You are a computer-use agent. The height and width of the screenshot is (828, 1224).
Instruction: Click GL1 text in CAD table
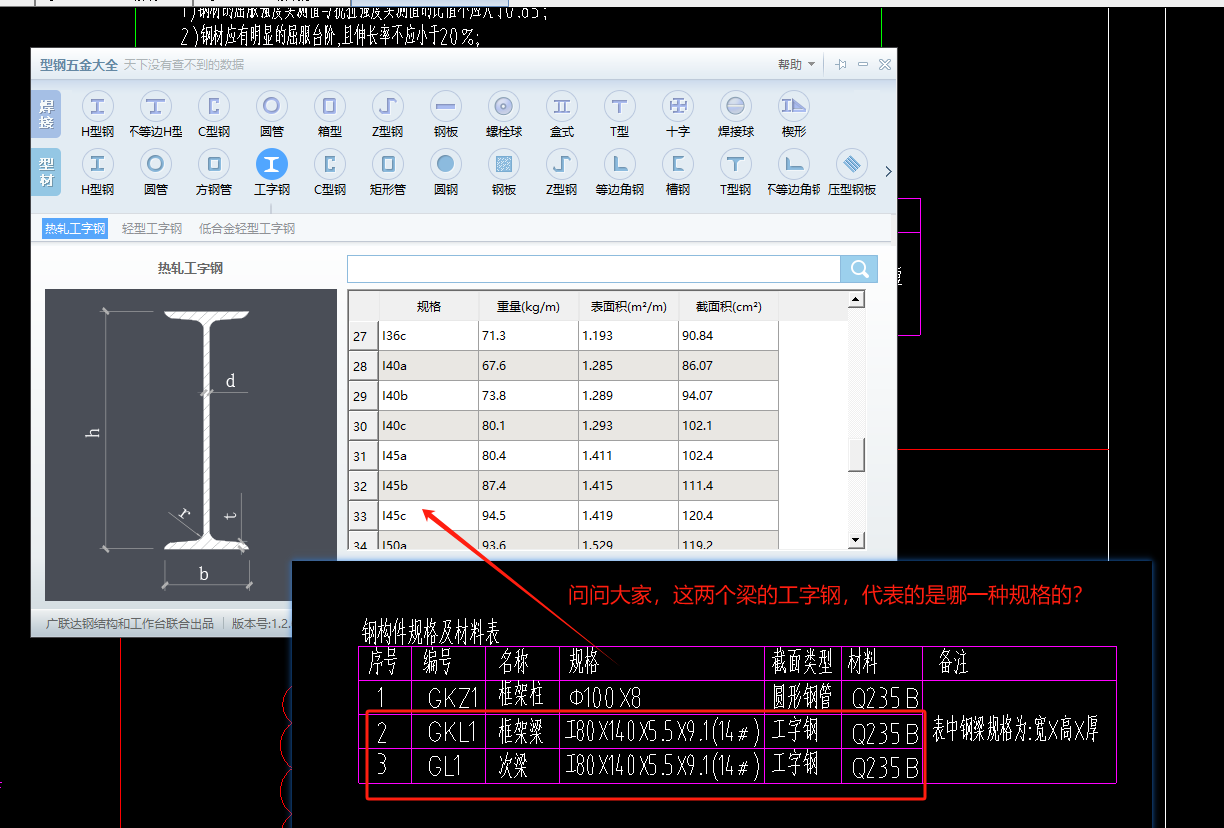tap(443, 767)
